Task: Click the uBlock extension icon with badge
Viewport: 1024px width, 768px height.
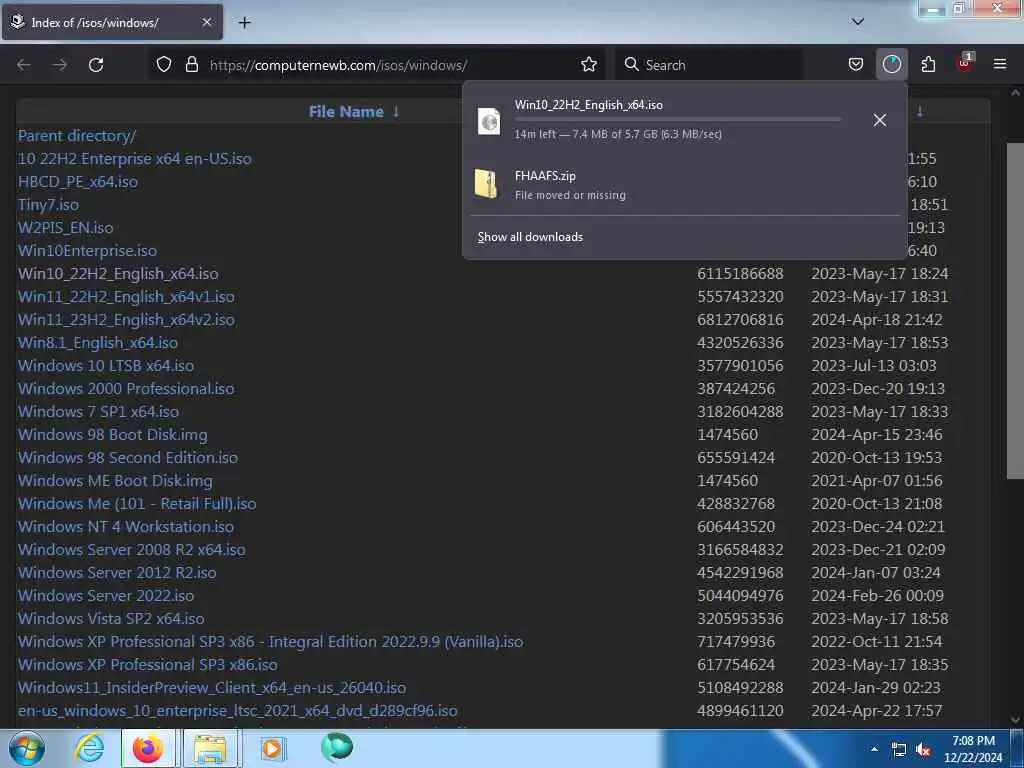Action: click(x=965, y=63)
